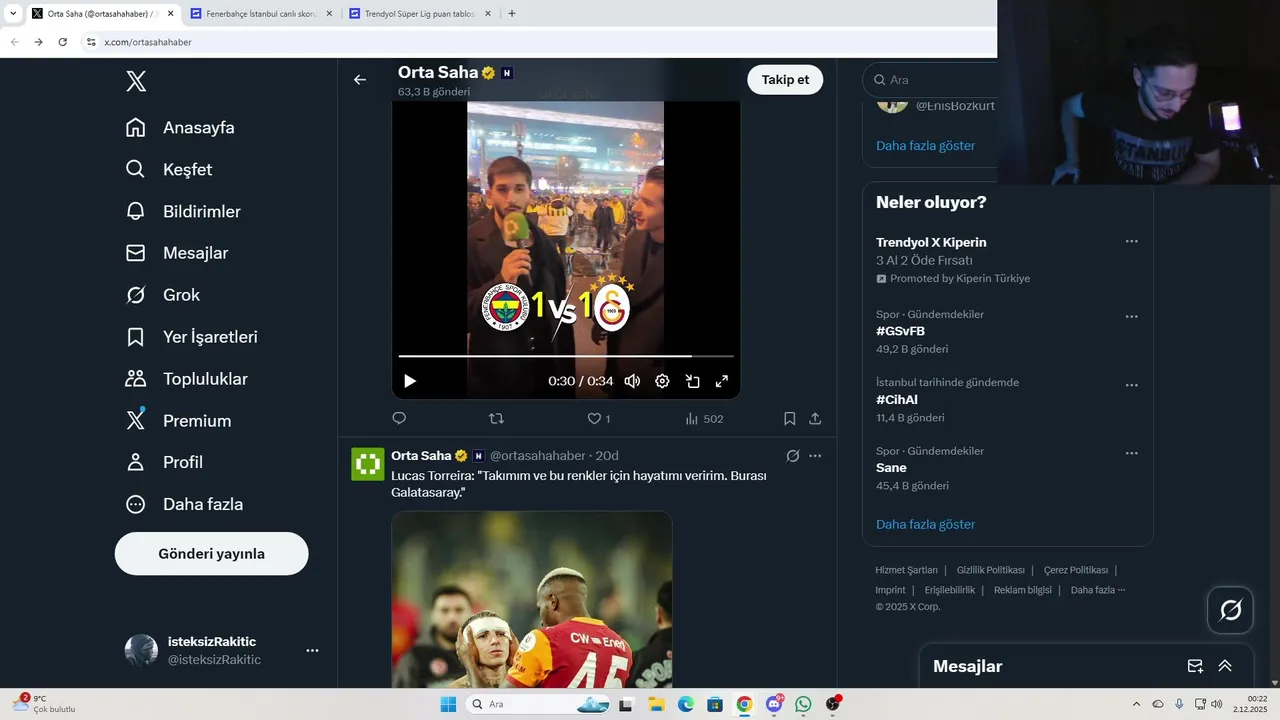The height and width of the screenshot is (720, 1280).
Task: Show hidden system tray icons
Action: [1136, 704]
